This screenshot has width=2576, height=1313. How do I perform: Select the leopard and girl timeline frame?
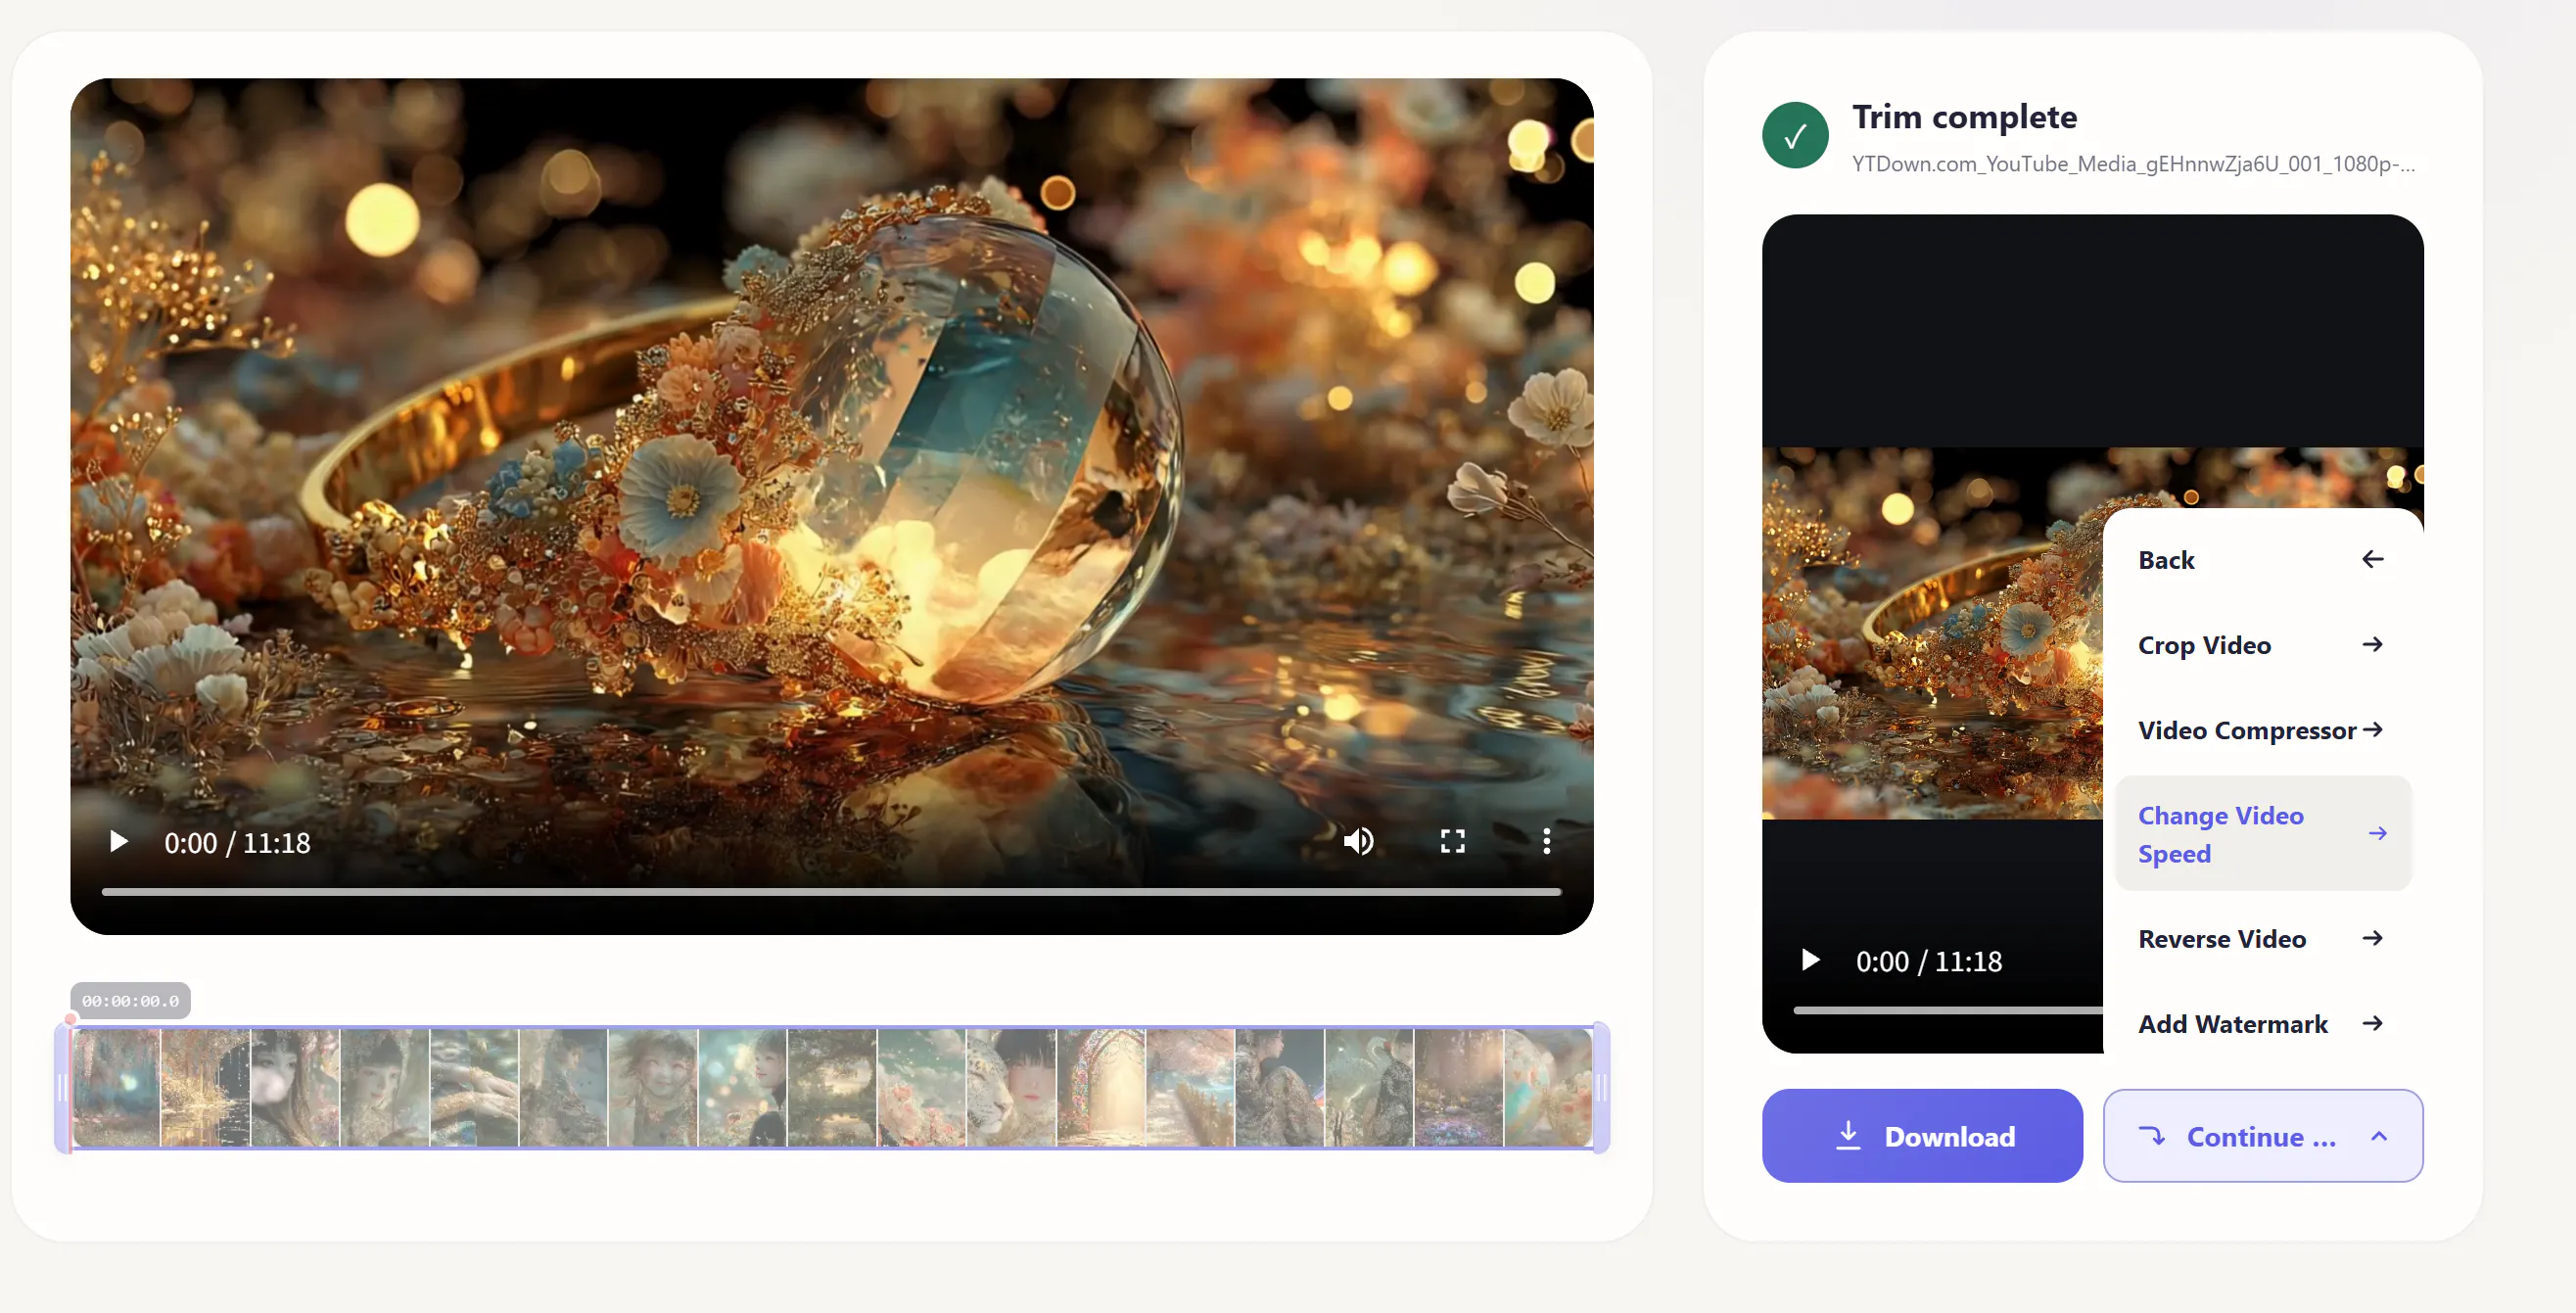[1010, 1088]
